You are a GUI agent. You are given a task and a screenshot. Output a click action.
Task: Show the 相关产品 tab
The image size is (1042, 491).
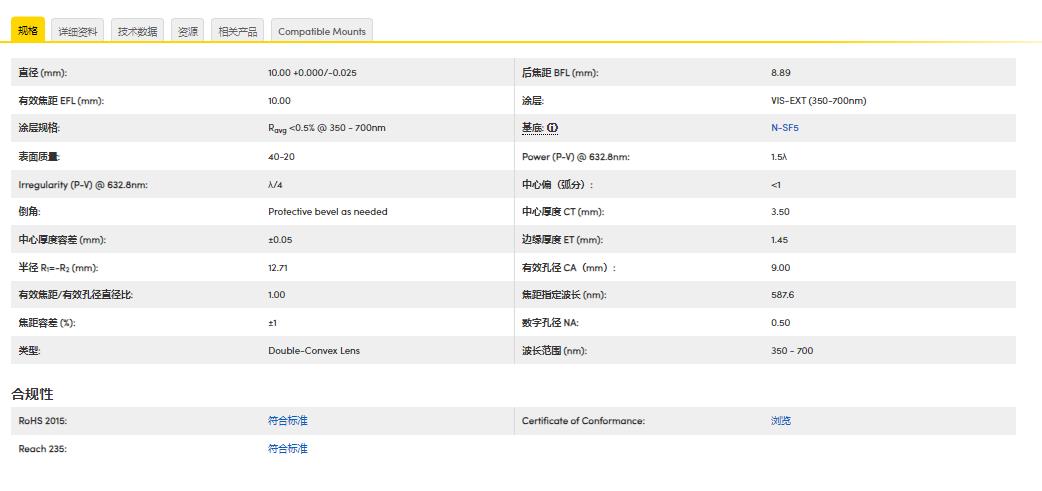point(238,31)
